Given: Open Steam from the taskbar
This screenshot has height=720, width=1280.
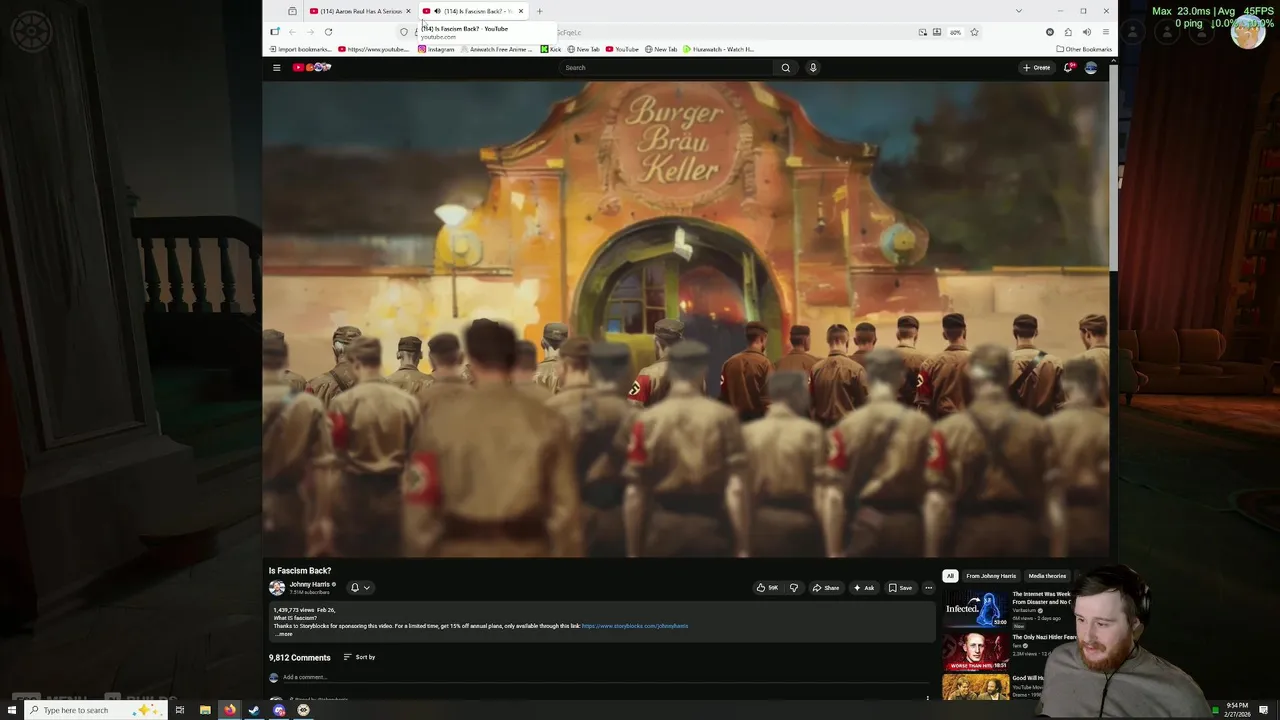Looking at the screenshot, I should (254, 710).
